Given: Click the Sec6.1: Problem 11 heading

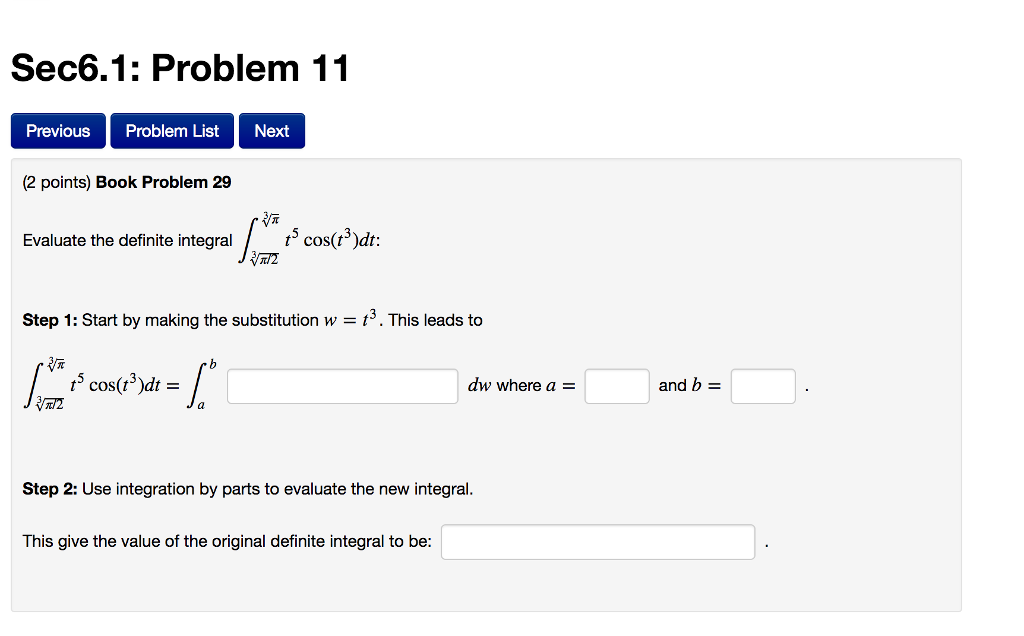Looking at the screenshot, I should coord(178,68).
